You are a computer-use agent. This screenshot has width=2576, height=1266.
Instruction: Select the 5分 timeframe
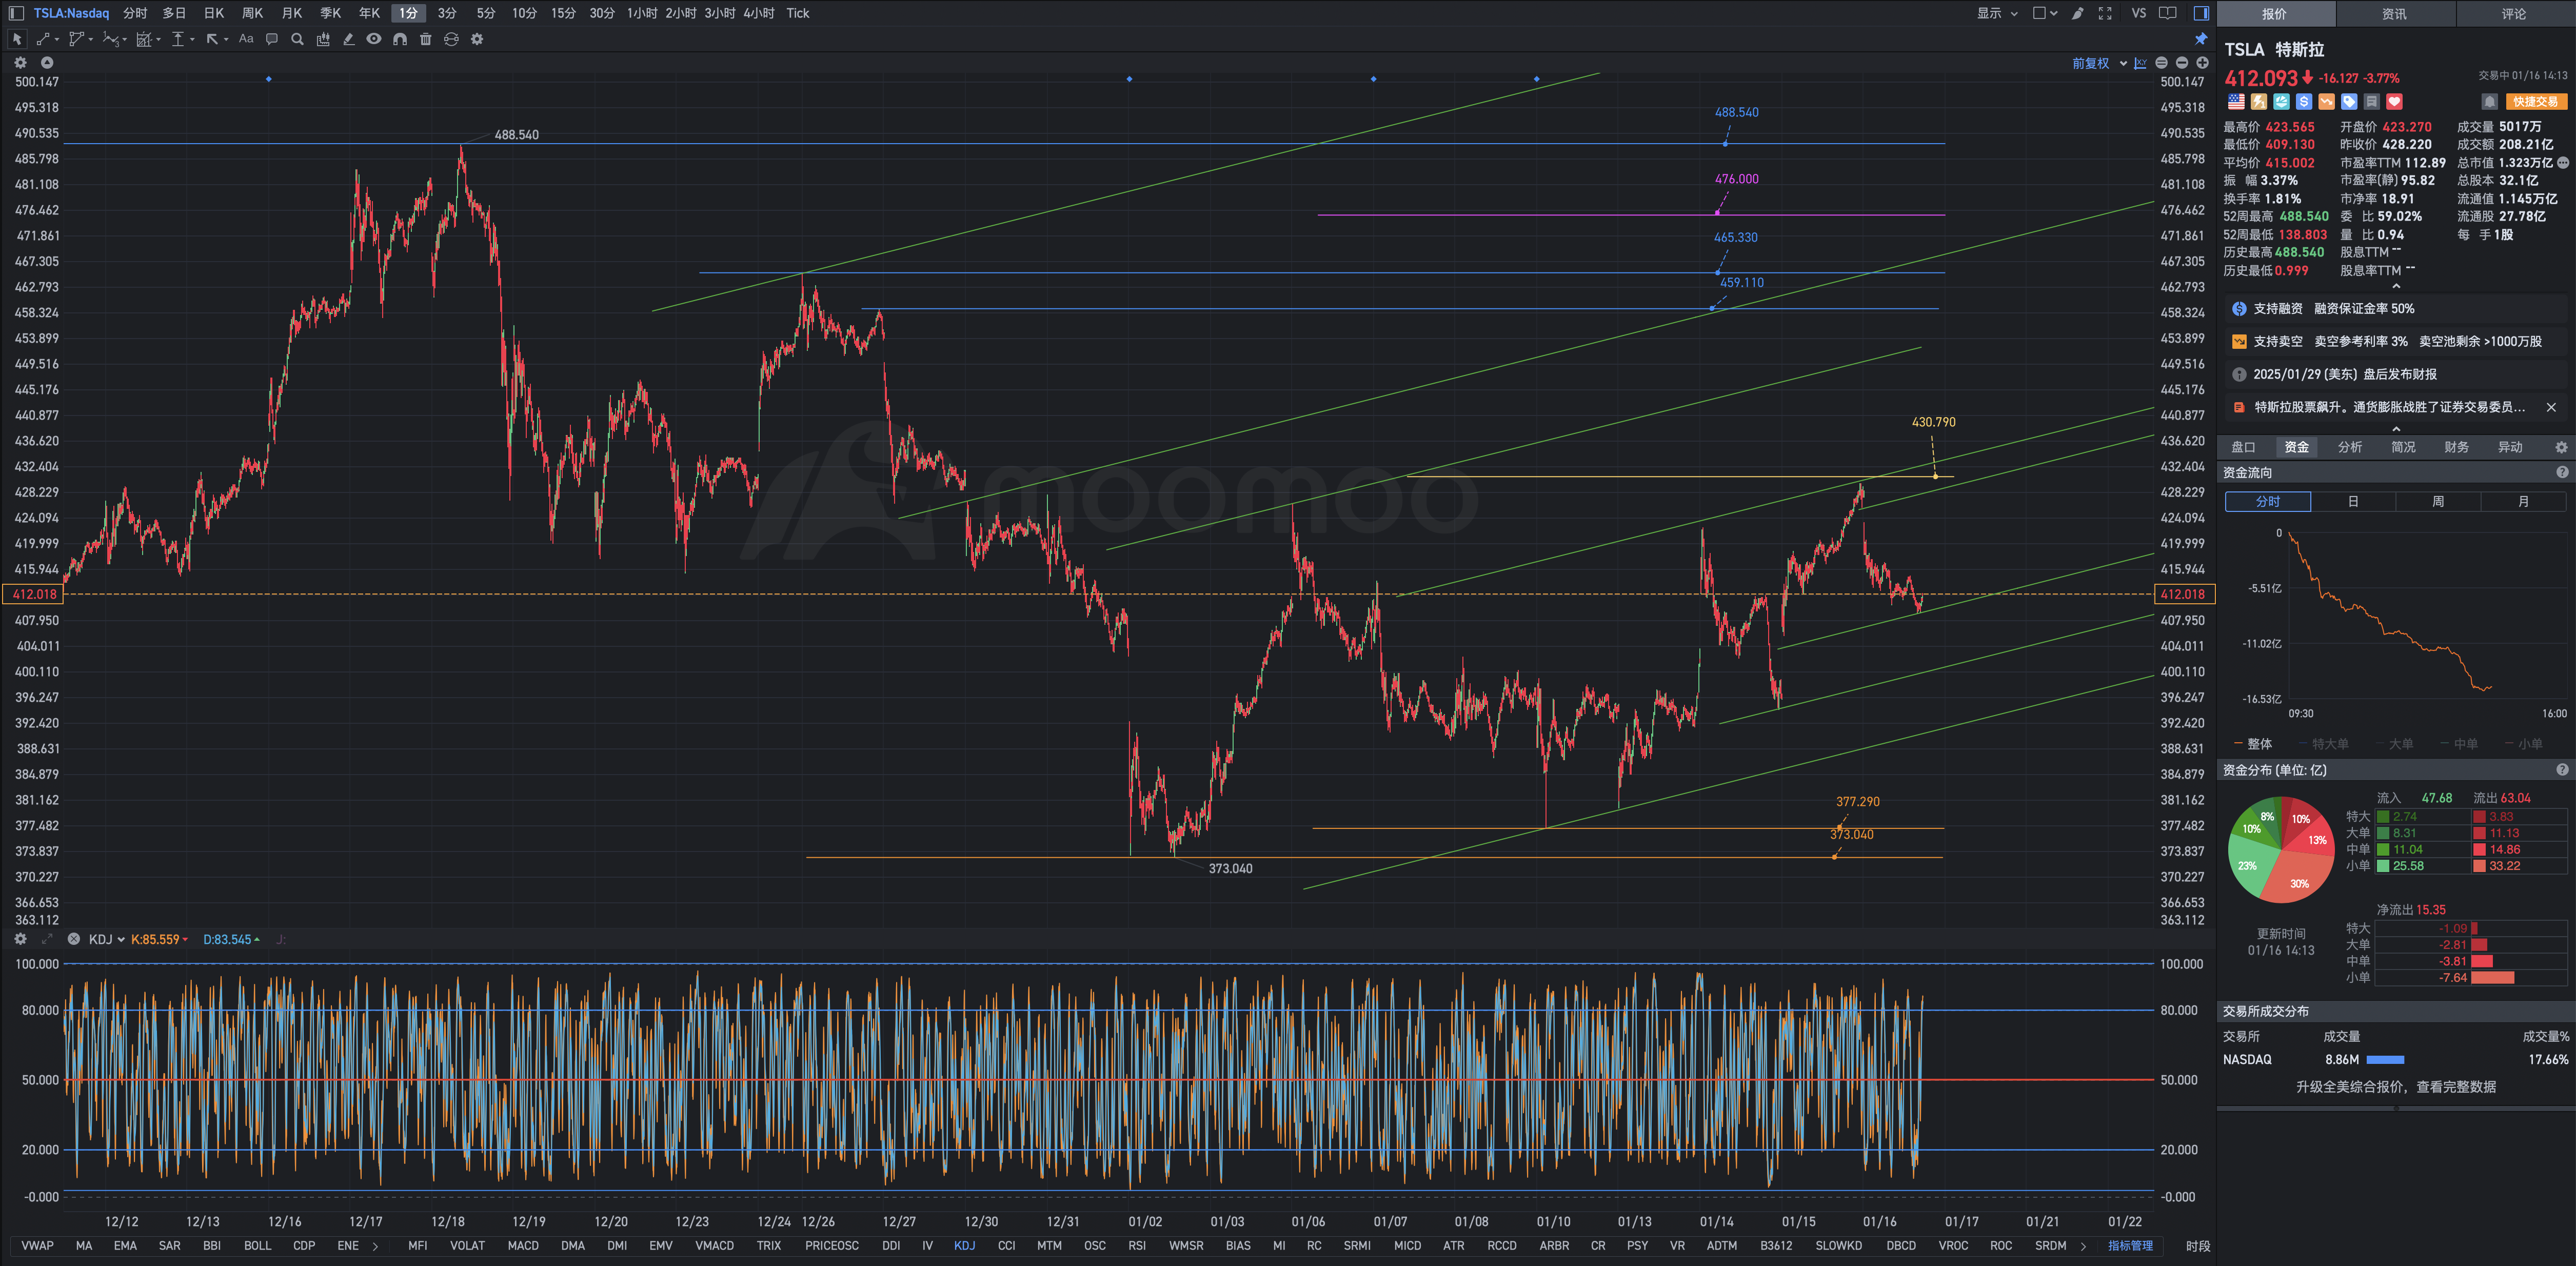(x=486, y=13)
